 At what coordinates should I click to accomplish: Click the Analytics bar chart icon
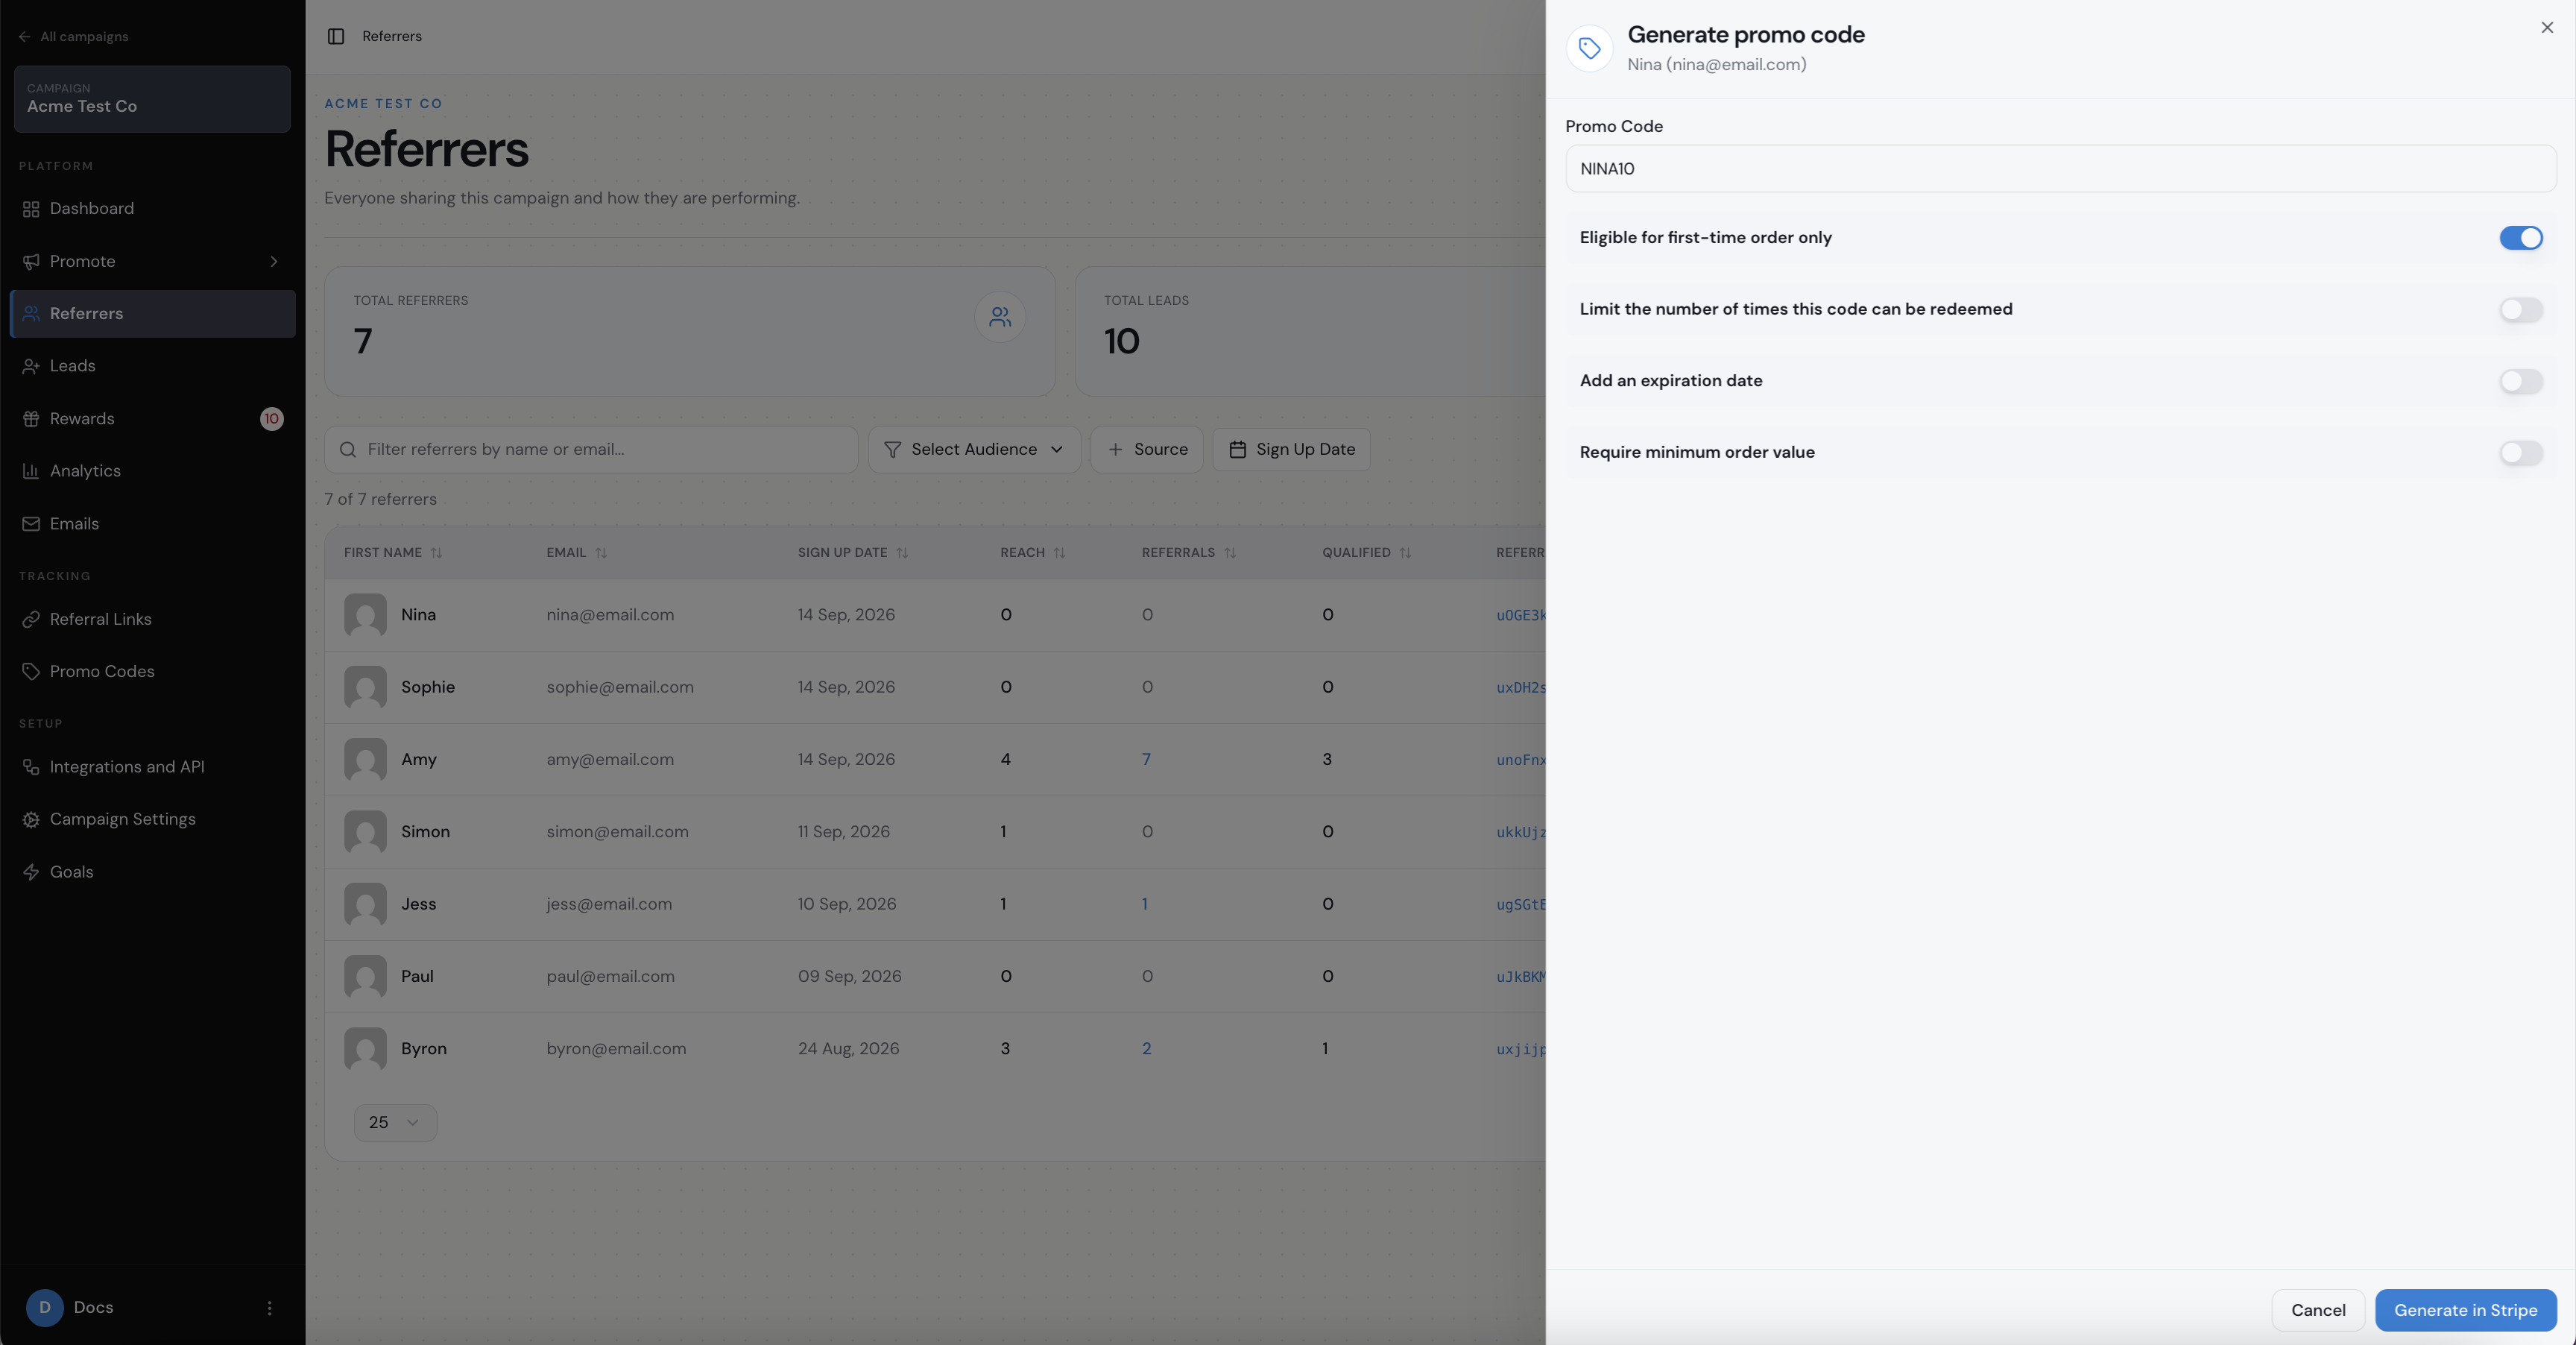click(31, 471)
